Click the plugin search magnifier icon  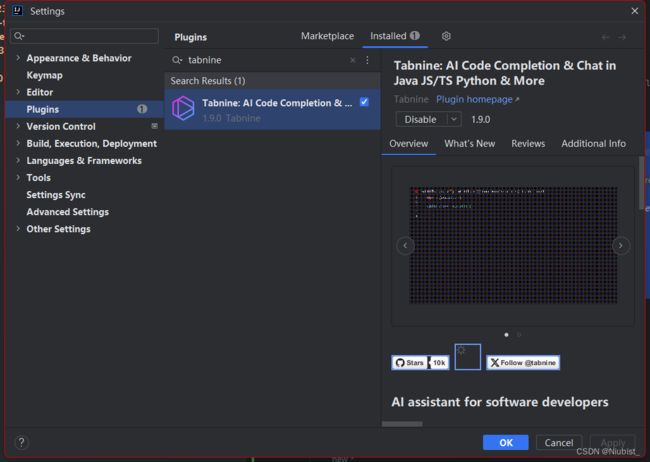click(177, 60)
